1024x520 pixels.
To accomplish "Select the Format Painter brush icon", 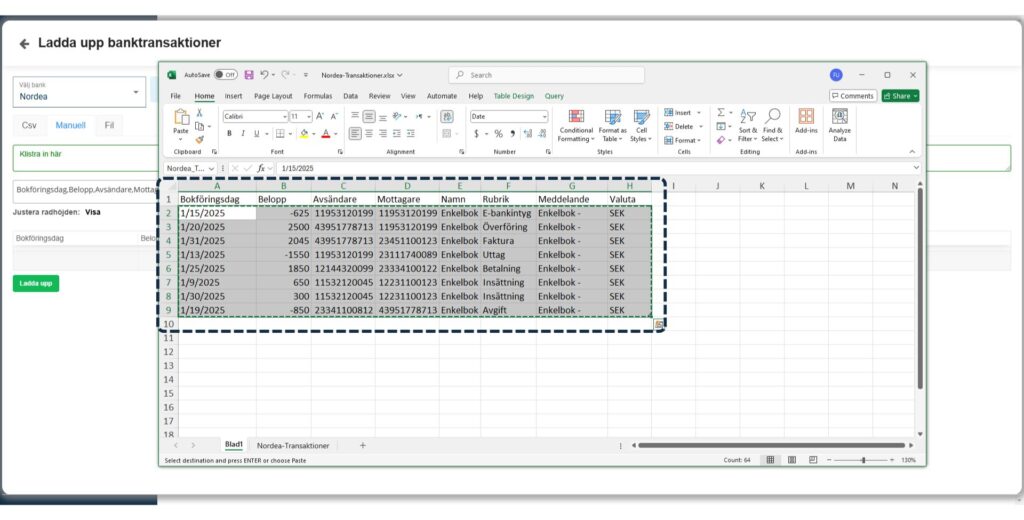I will point(200,138).
